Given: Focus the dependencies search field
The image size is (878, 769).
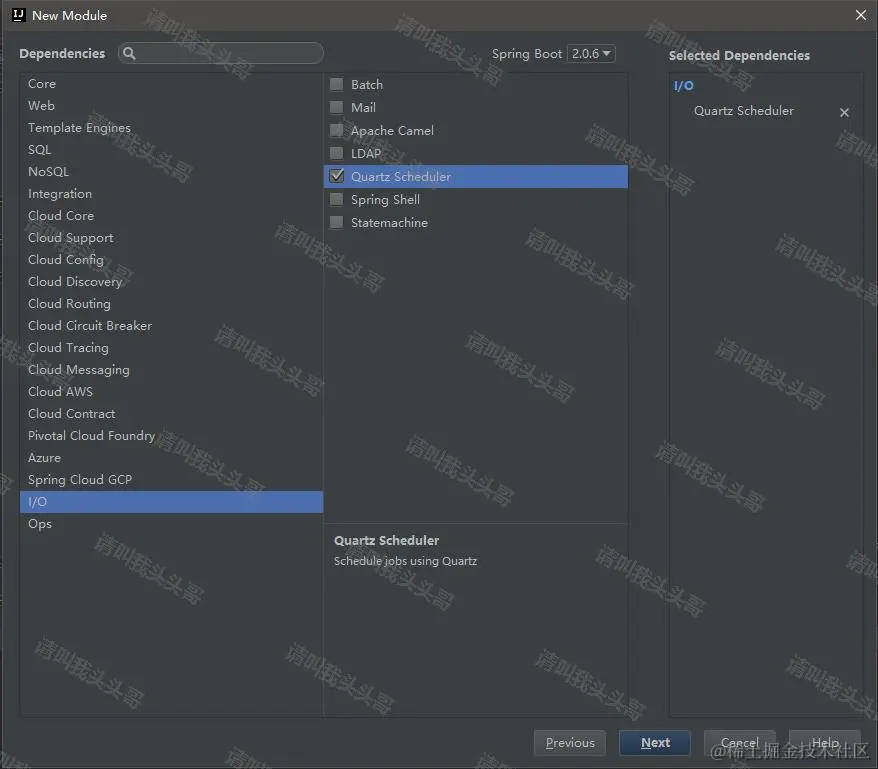Looking at the screenshot, I should click(221, 53).
